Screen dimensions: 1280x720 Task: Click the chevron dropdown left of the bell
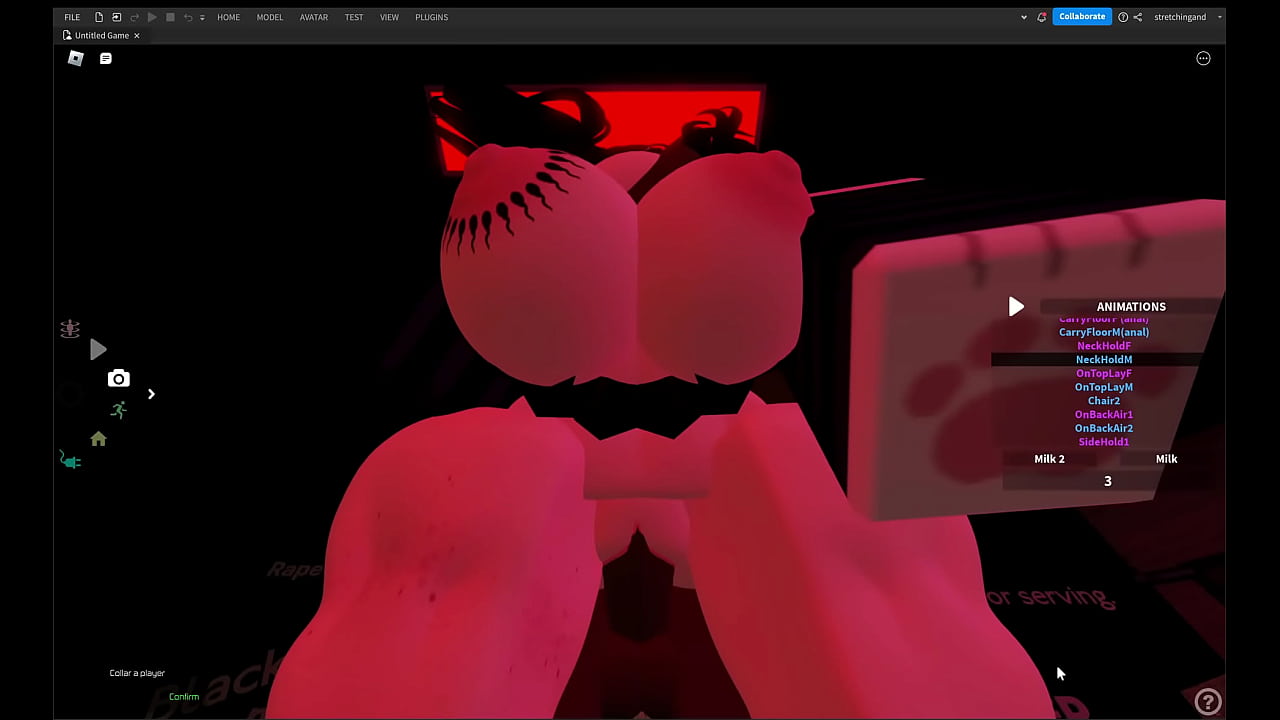[x=1023, y=16]
